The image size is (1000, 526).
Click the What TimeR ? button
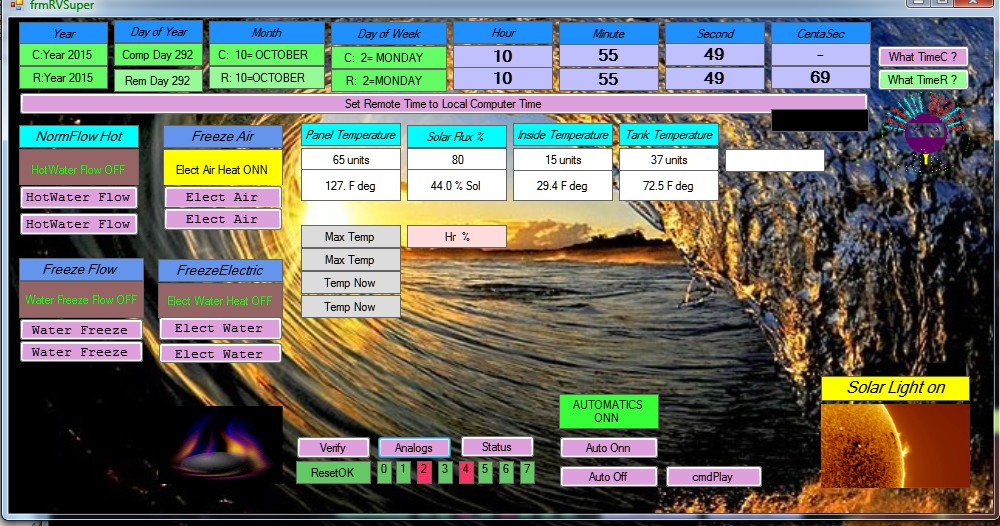(923, 80)
